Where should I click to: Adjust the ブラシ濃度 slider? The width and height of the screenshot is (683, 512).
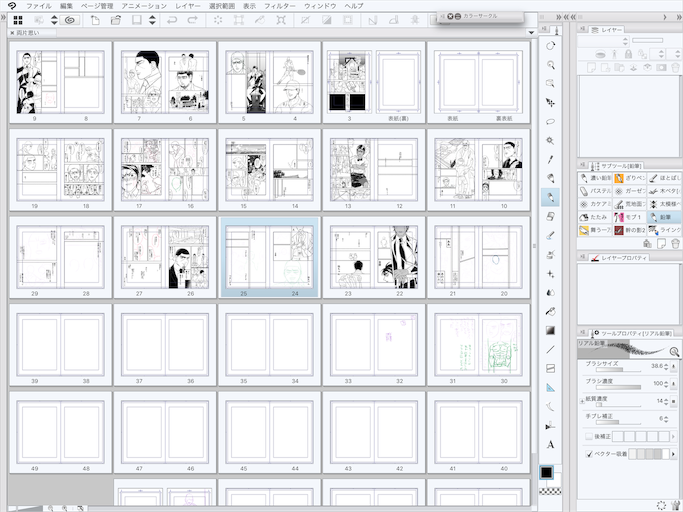tap(619, 387)
